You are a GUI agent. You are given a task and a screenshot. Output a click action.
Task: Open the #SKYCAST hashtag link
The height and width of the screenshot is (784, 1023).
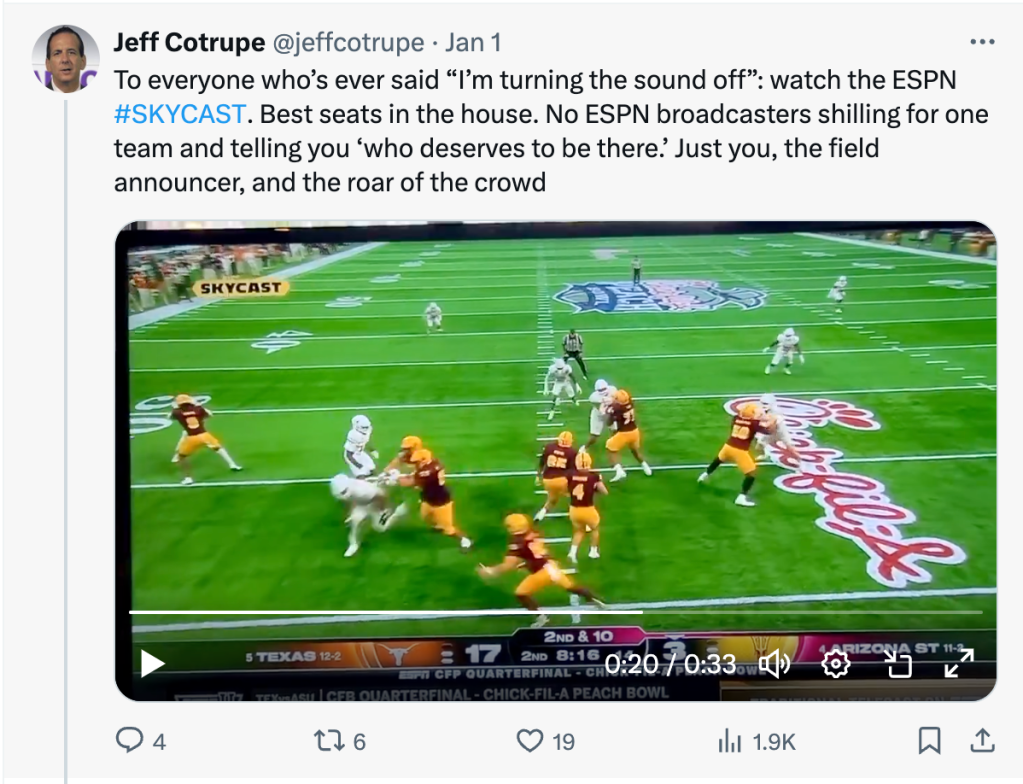pyautogui.click(x=180, y=114)
